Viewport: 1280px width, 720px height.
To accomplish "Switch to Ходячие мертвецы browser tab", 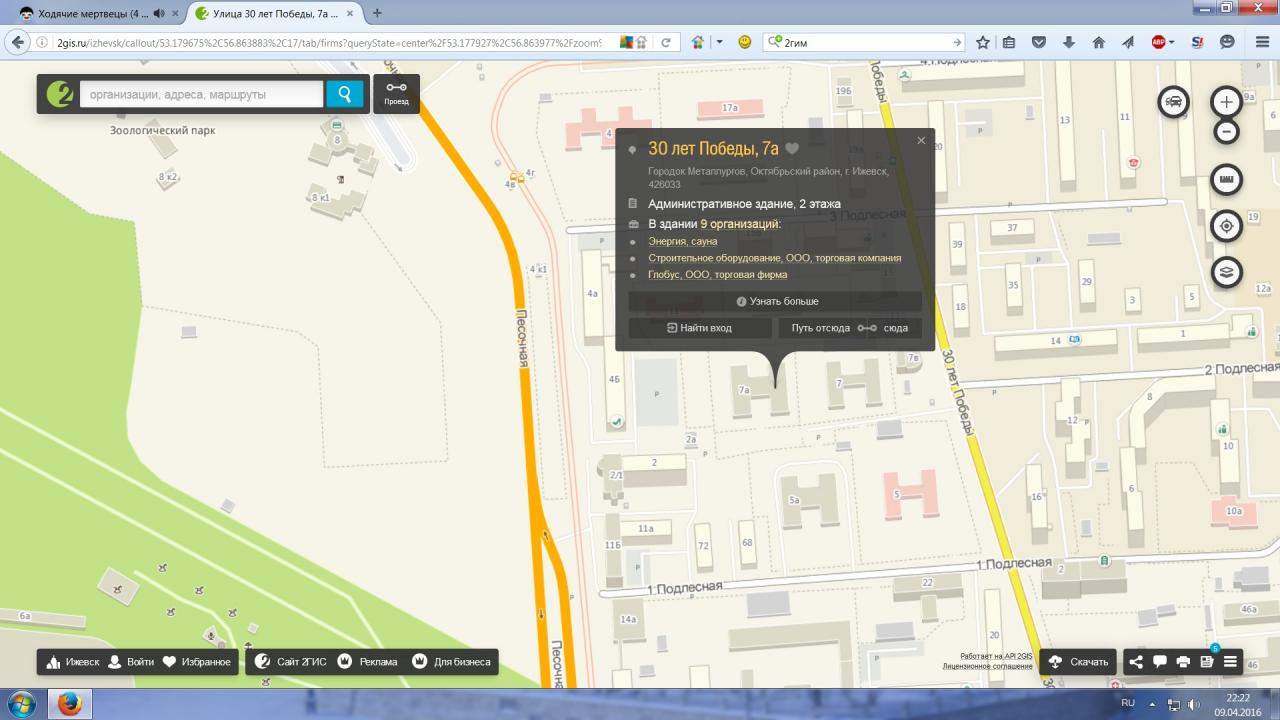I will (x=95, y=13).
